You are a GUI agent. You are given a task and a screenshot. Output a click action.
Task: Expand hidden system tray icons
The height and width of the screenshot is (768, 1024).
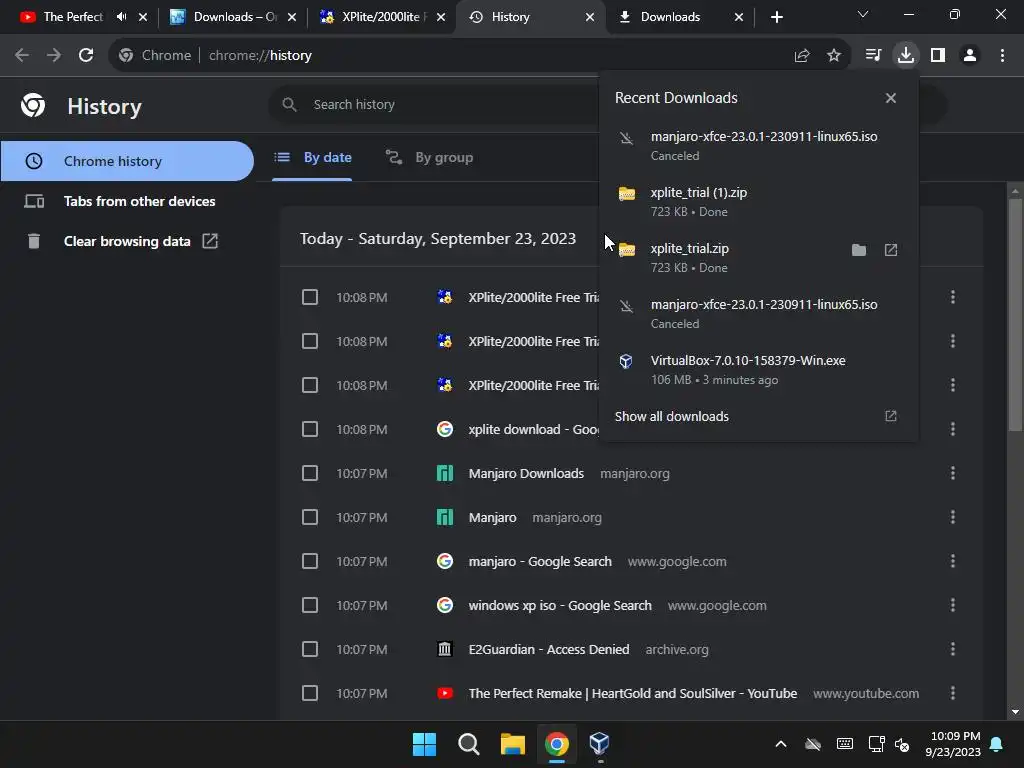coord(780,744)
